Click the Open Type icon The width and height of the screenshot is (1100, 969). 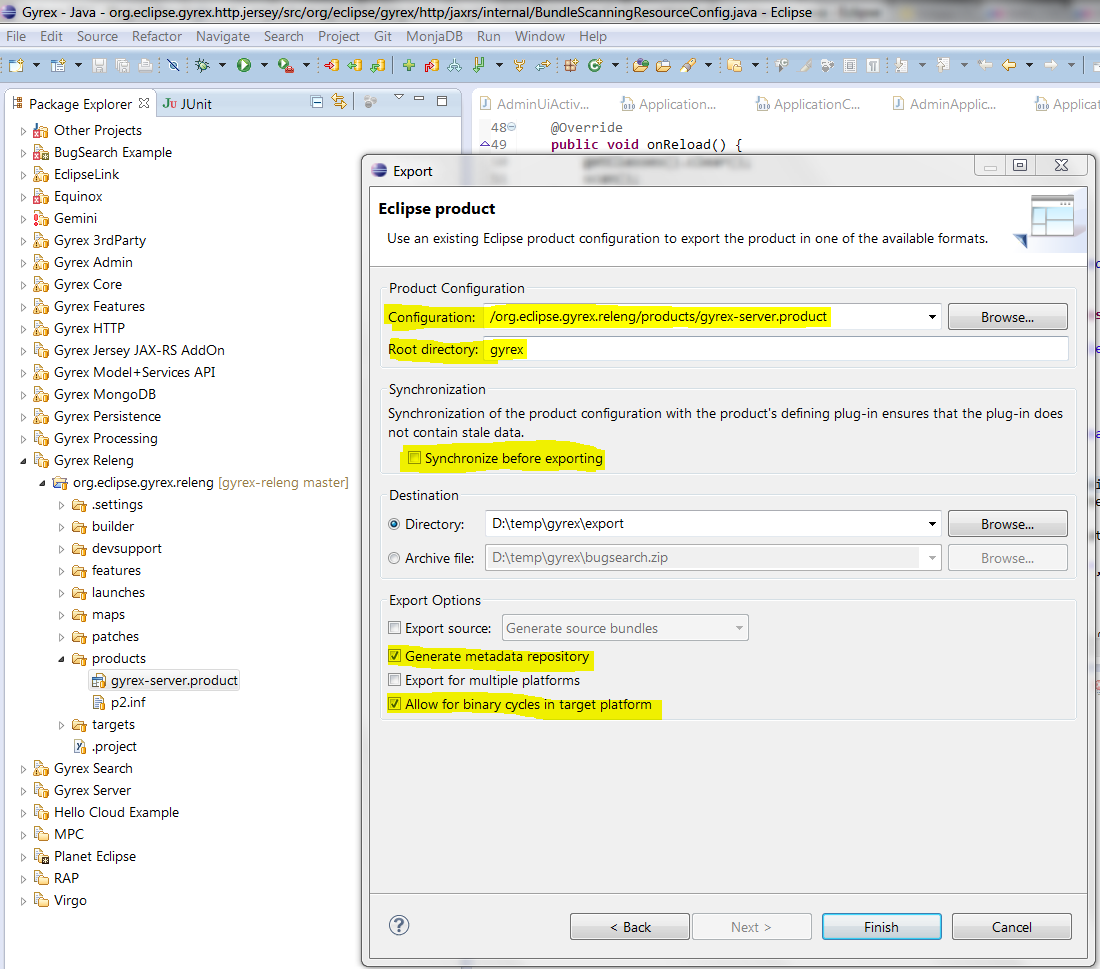tap(640, 65)
